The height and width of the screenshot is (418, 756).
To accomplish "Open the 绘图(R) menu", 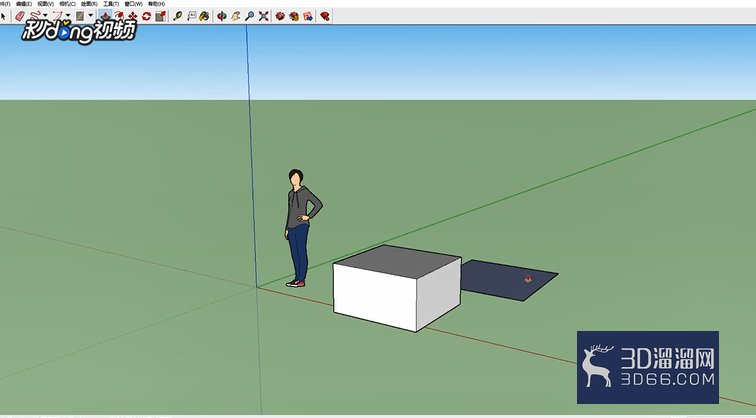I will tap(89, 3).
